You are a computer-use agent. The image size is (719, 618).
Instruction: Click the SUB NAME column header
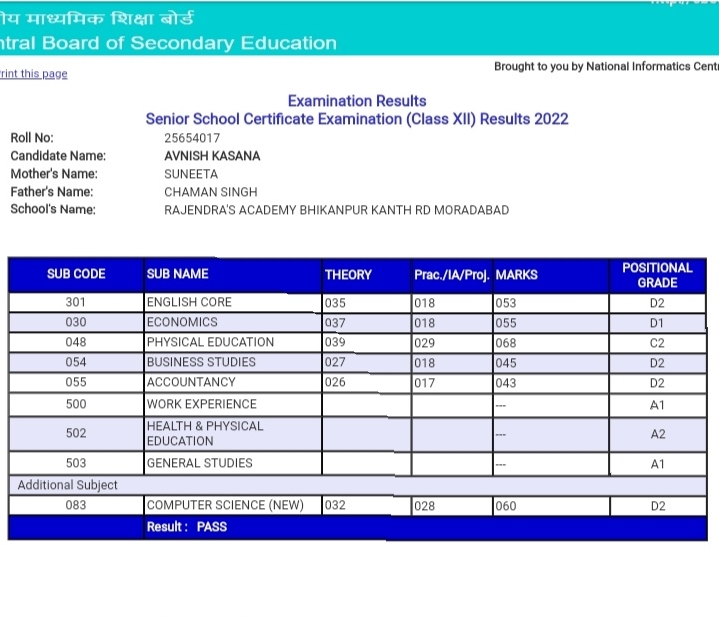pyautogui.click(x=233, y=274)
